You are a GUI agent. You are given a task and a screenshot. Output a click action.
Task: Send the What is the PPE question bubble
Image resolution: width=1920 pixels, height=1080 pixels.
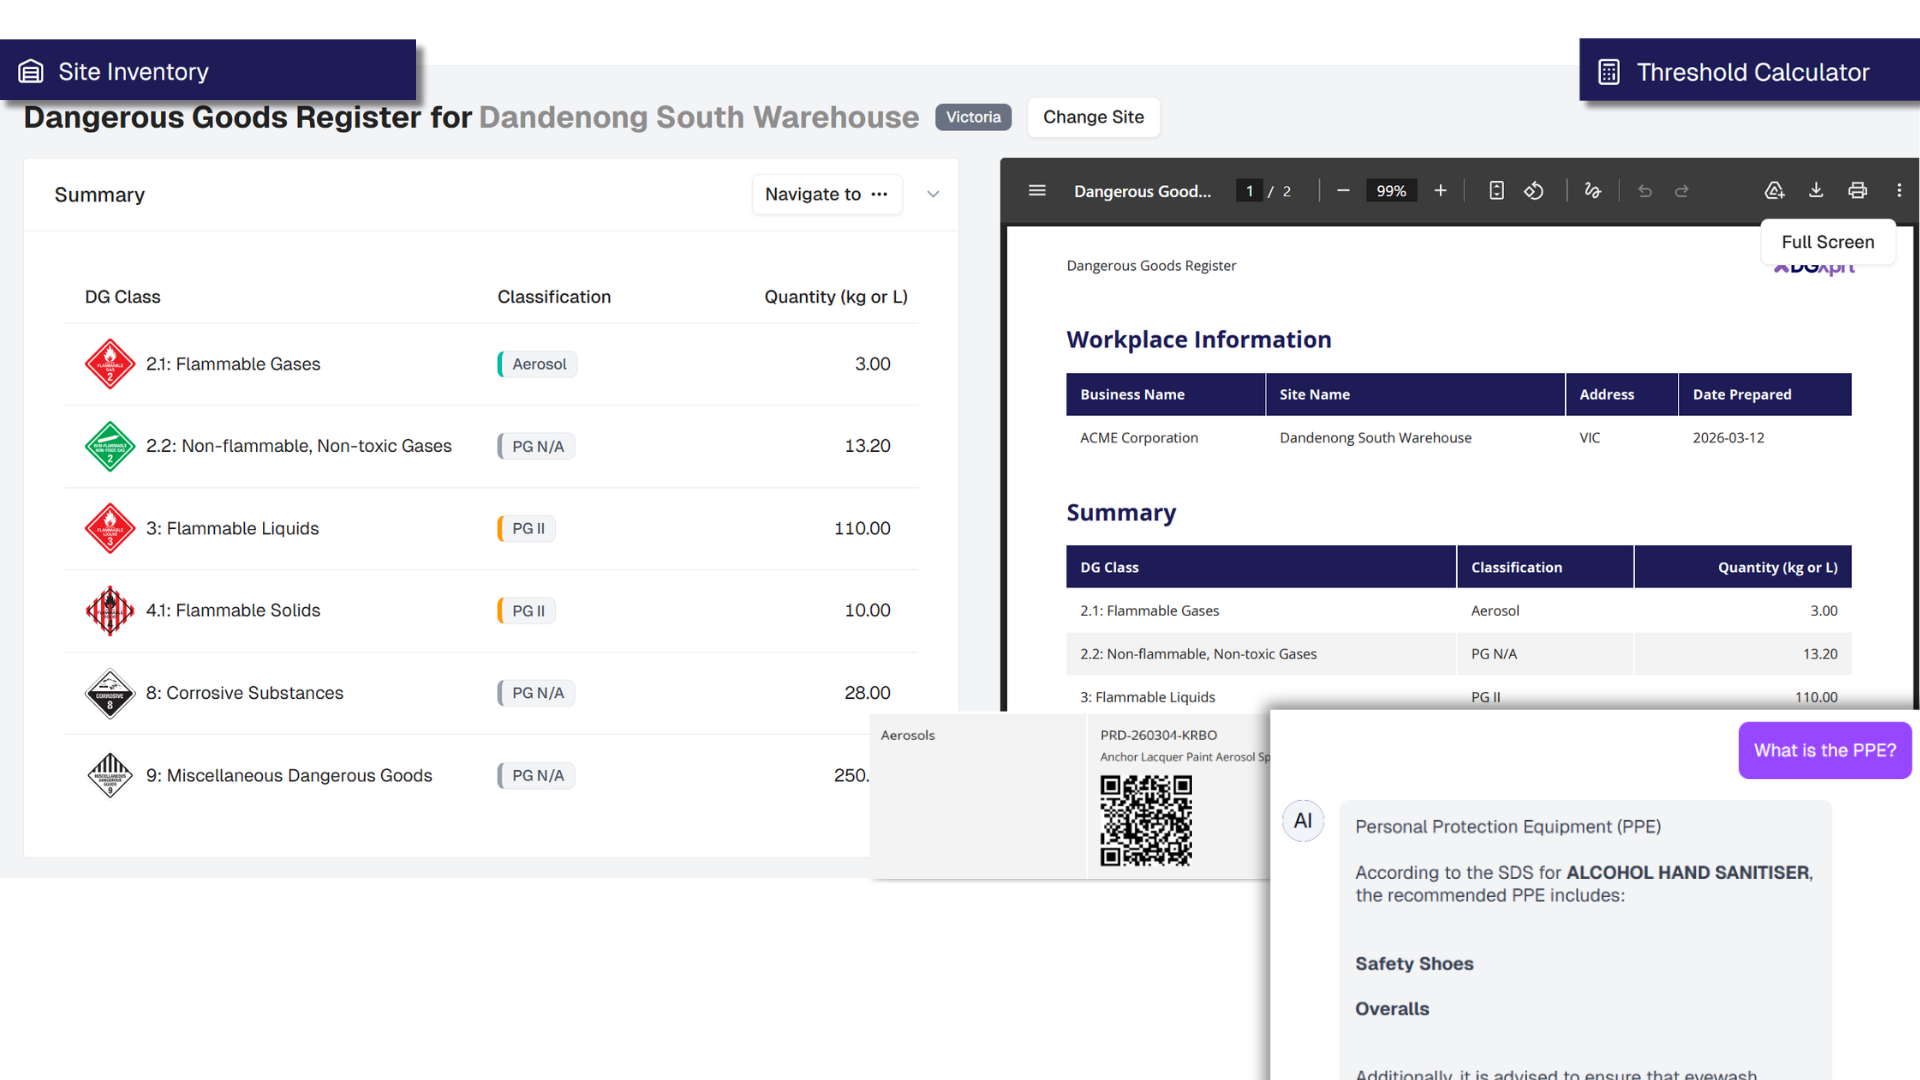point(1824,750)
